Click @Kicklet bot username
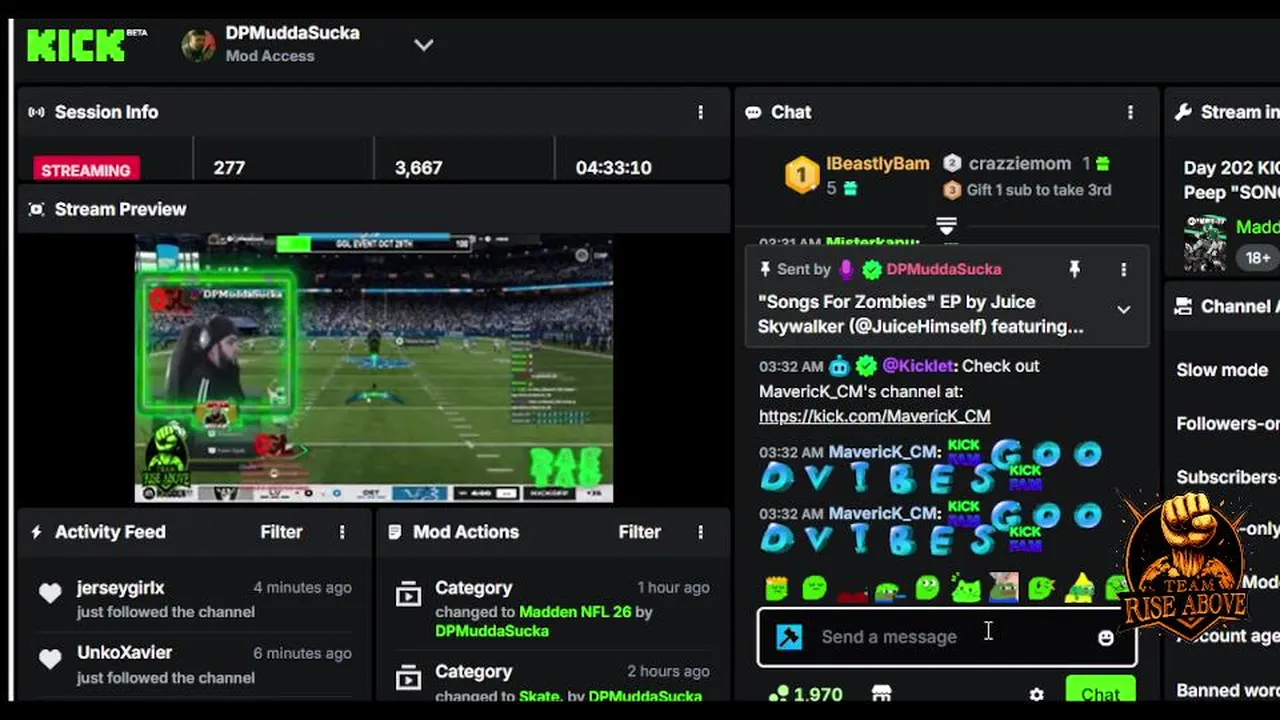Viewport: 1280px width, 720px height. (x=919, y=366)
